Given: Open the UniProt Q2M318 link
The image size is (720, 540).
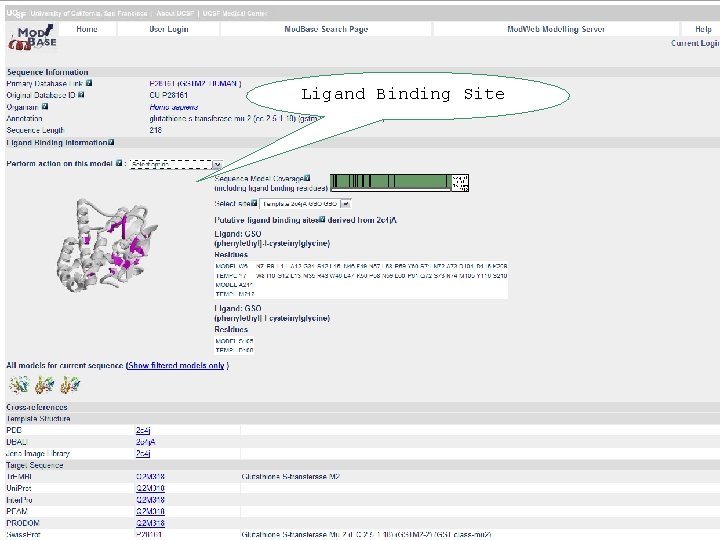Looking at the screenshot, I should [x=150, y=488].
